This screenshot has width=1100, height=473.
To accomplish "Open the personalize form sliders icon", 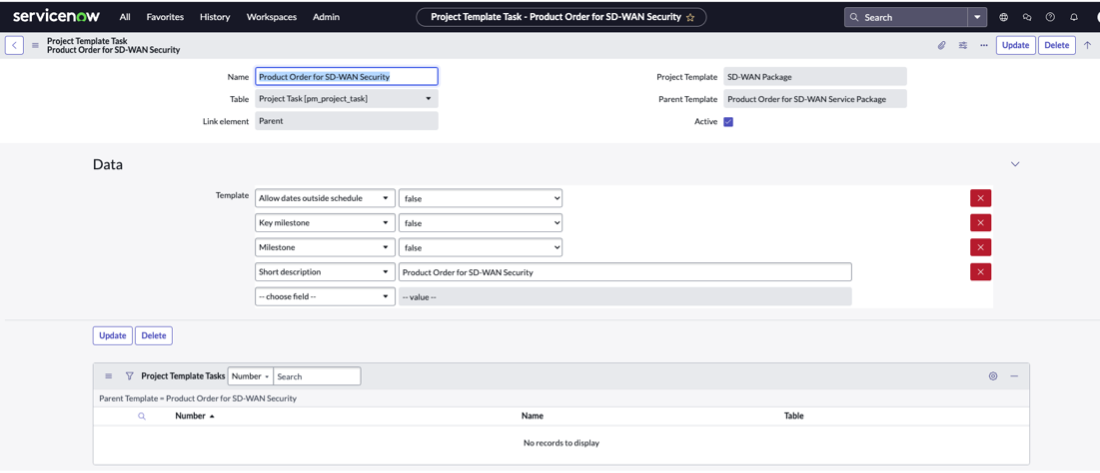I will (962, 46).
